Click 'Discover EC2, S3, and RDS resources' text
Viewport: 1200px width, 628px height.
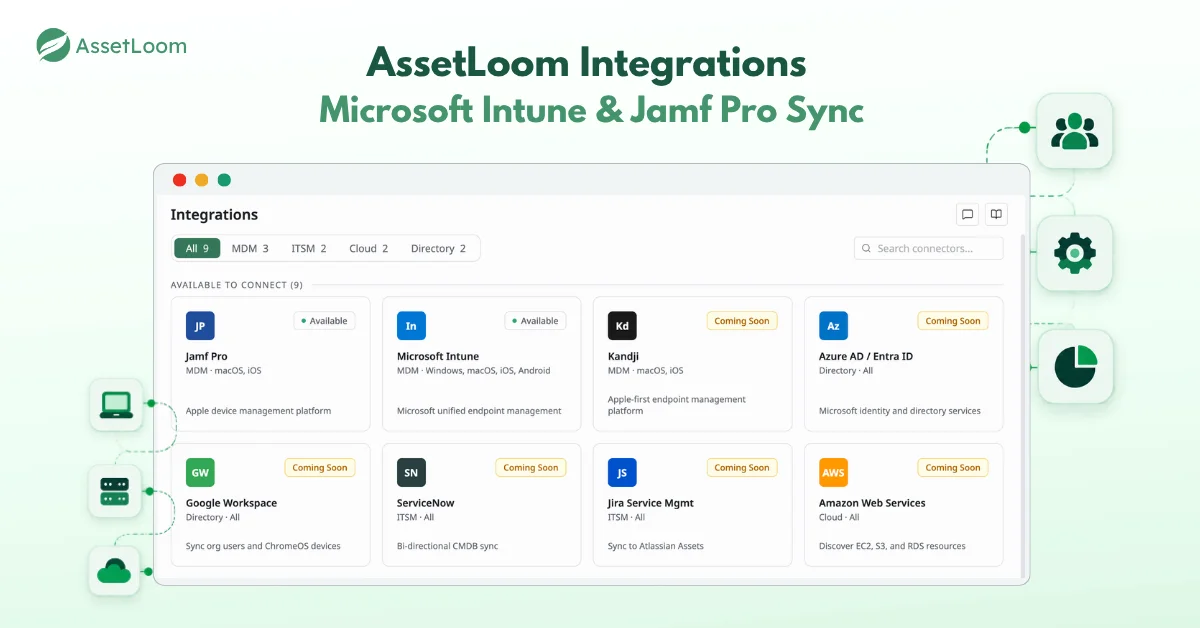(892, 546)
